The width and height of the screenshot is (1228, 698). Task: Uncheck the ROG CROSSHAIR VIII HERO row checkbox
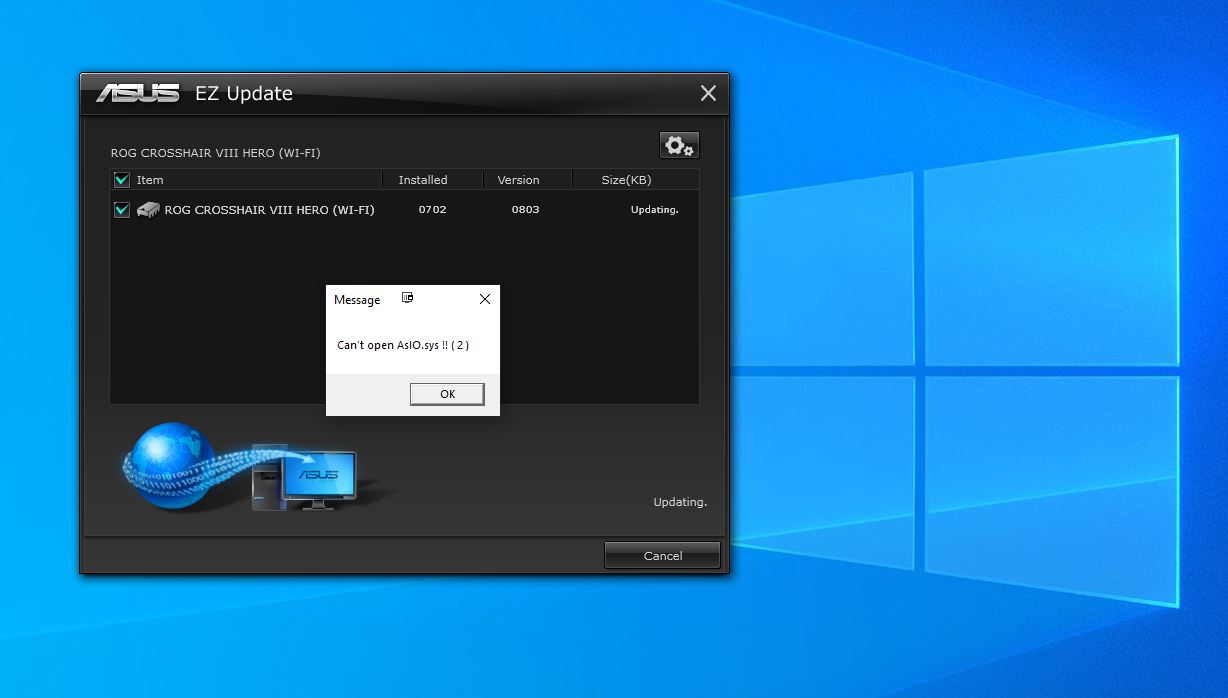pyautogui.click(x=122, y=210)
